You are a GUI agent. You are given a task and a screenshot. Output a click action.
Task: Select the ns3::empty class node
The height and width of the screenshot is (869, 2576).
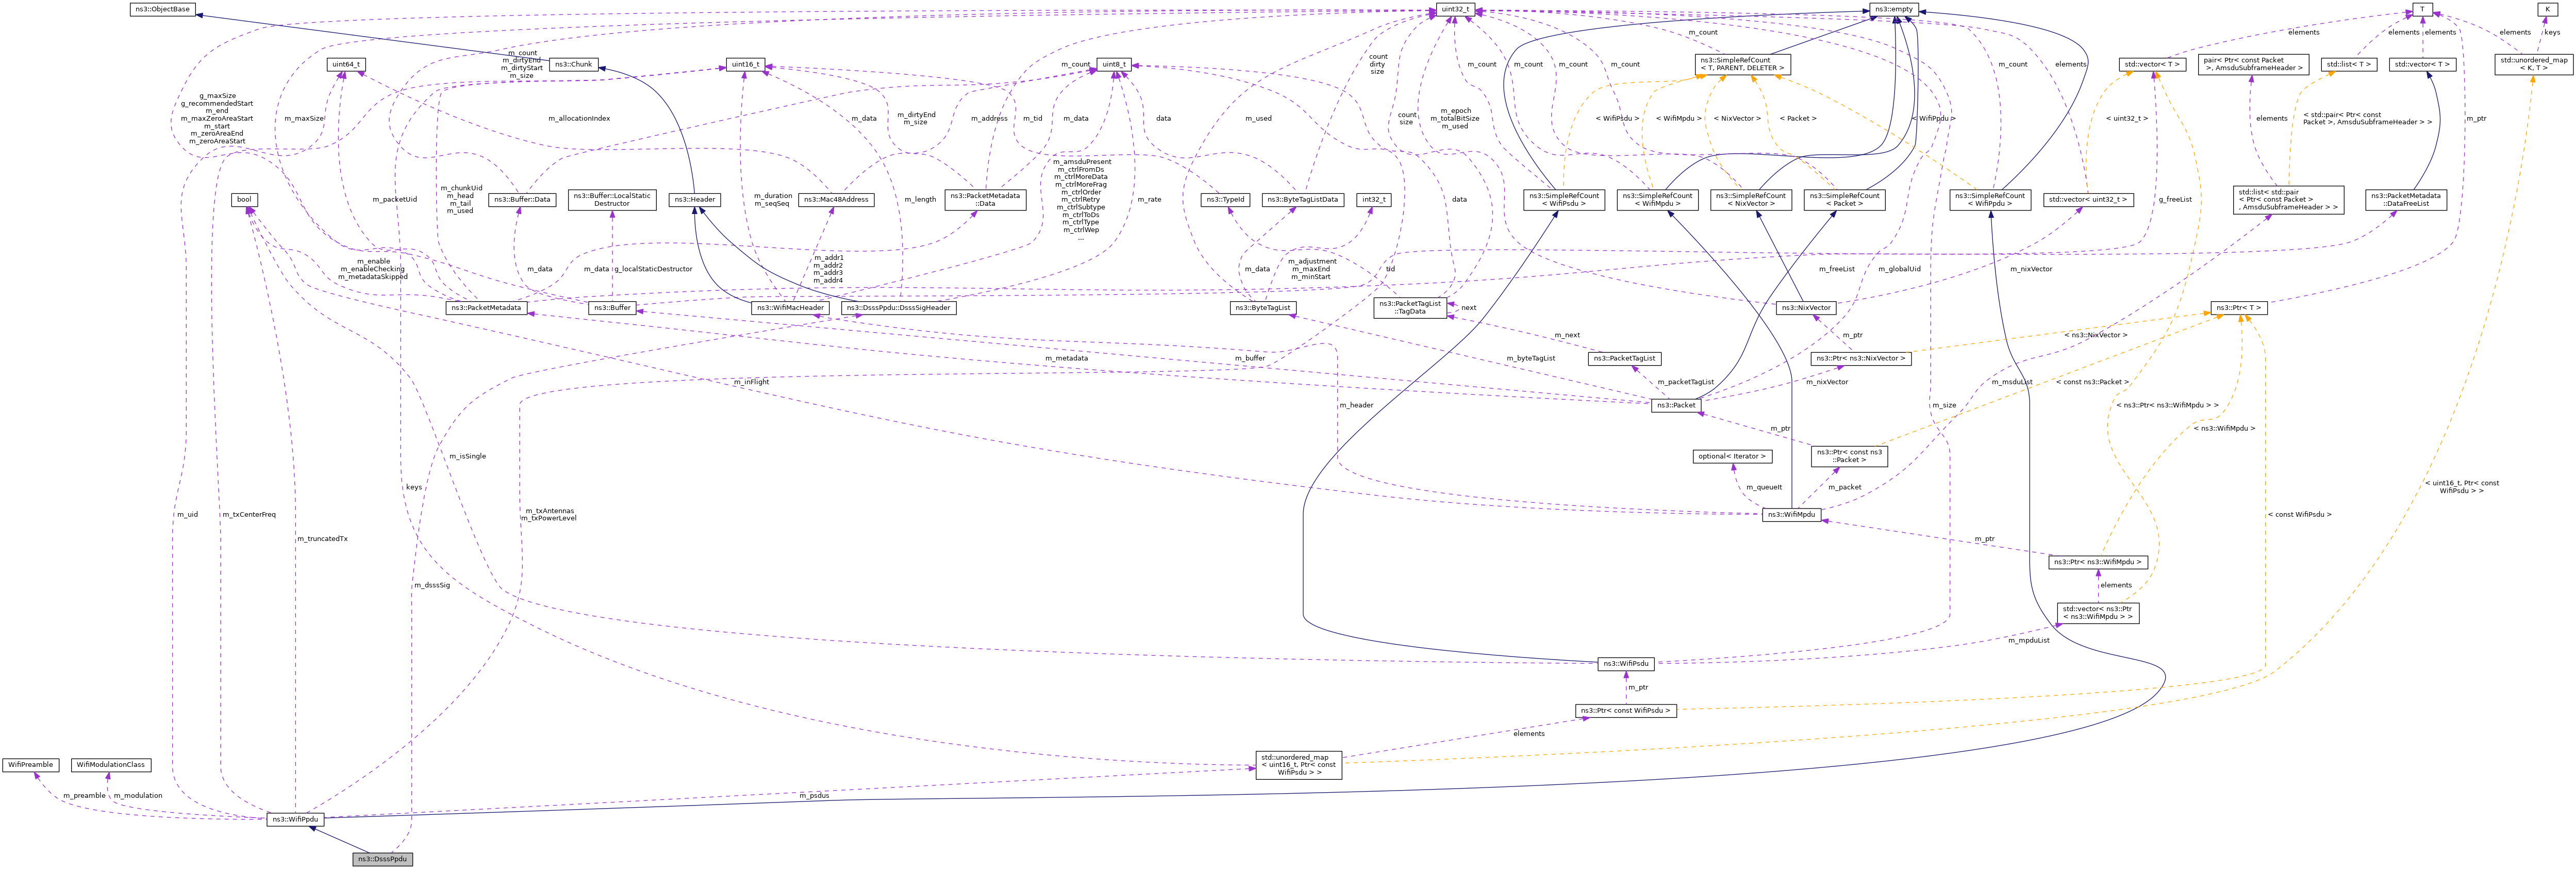[1893, 9]
